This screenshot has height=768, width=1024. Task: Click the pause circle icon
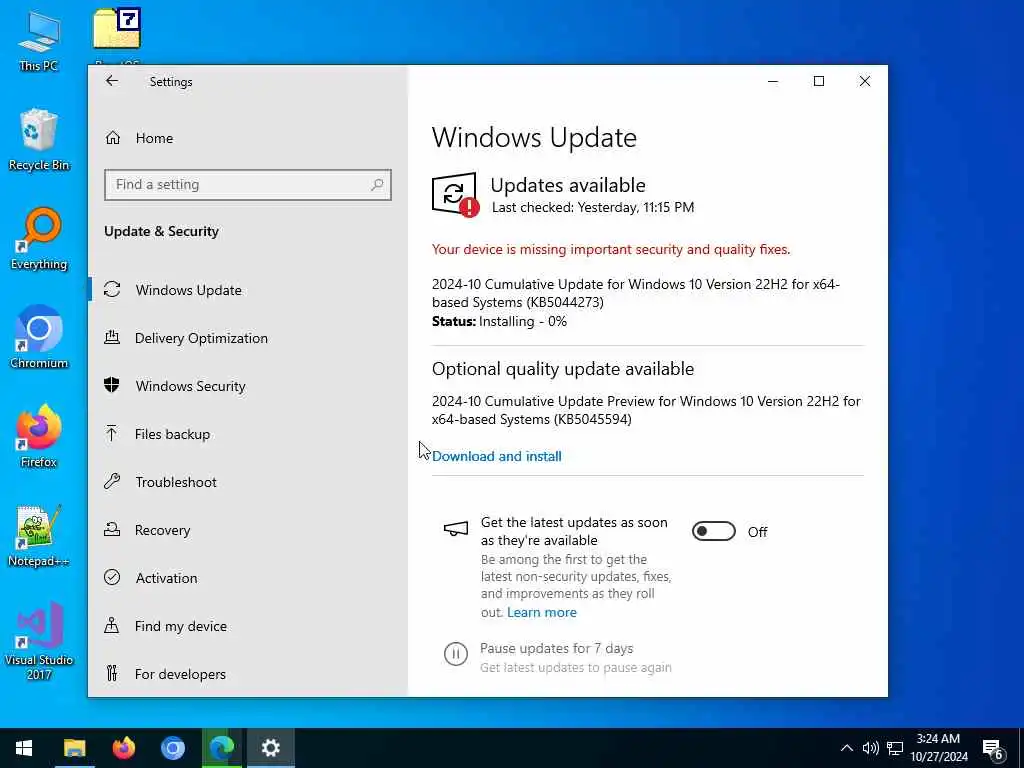455,654
